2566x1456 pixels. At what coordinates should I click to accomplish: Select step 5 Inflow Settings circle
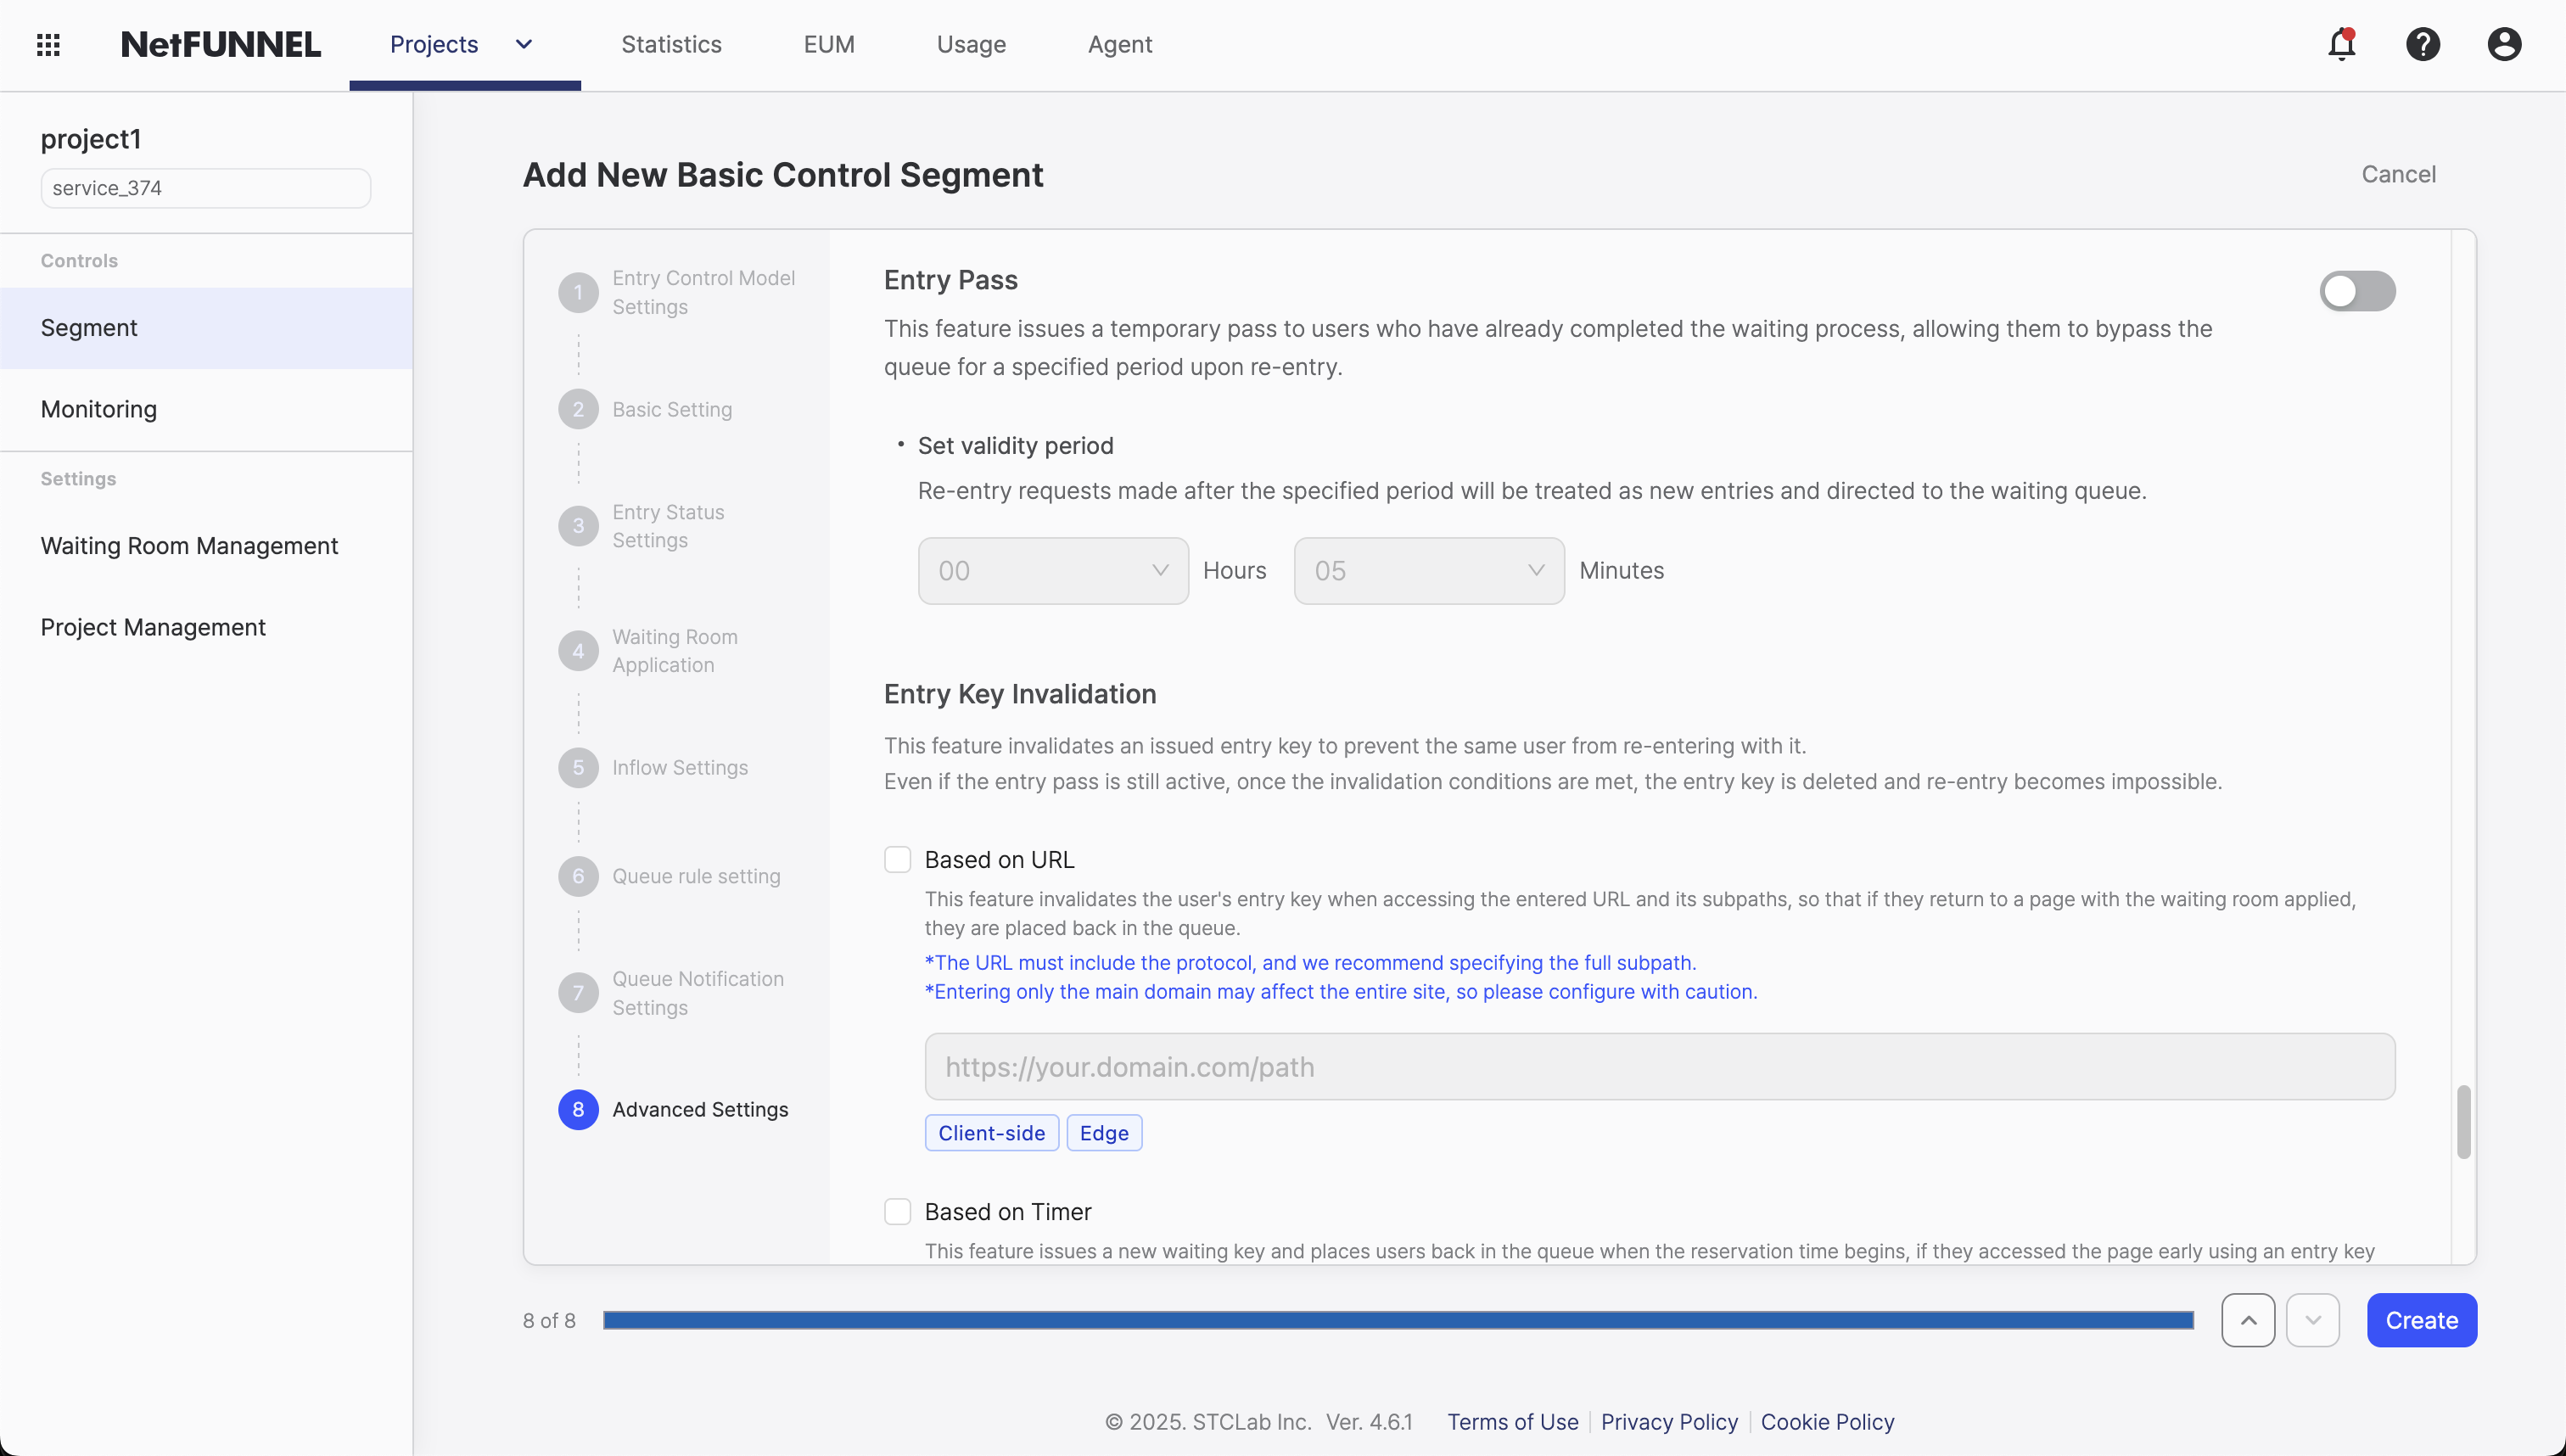click(x=578, y=767)
